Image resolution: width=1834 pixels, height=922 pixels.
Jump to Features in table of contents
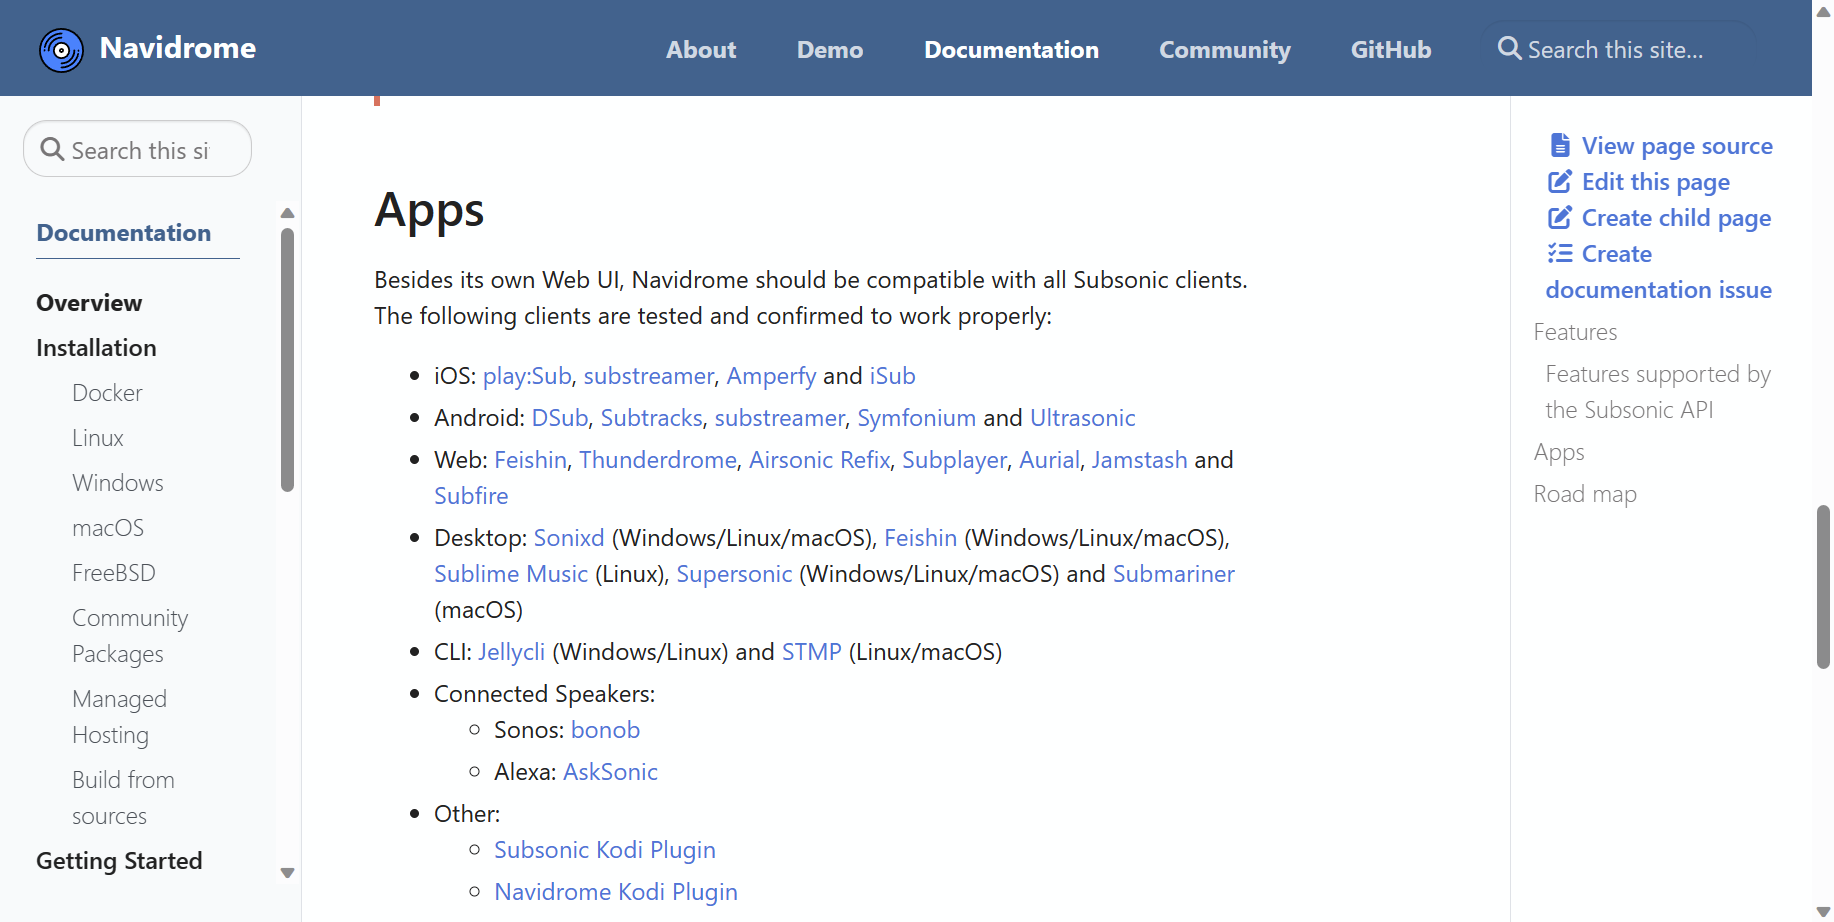[1575, 332]
